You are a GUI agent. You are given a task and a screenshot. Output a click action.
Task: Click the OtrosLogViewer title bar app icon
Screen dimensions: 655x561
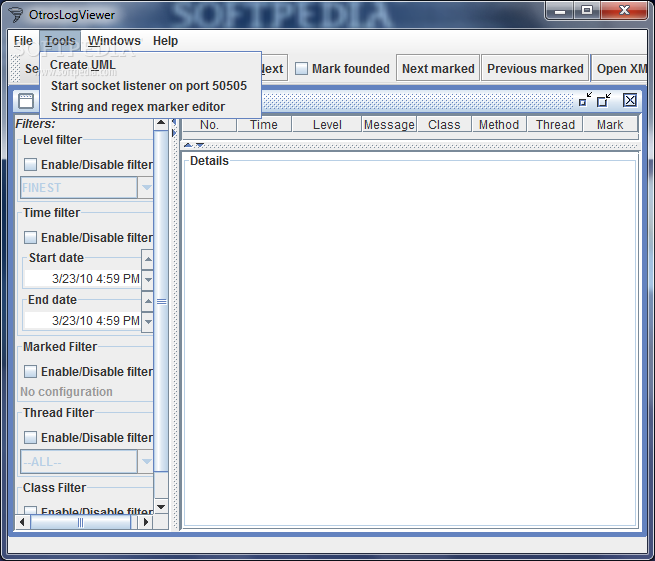pyautogui.click(x=16, y=15)
